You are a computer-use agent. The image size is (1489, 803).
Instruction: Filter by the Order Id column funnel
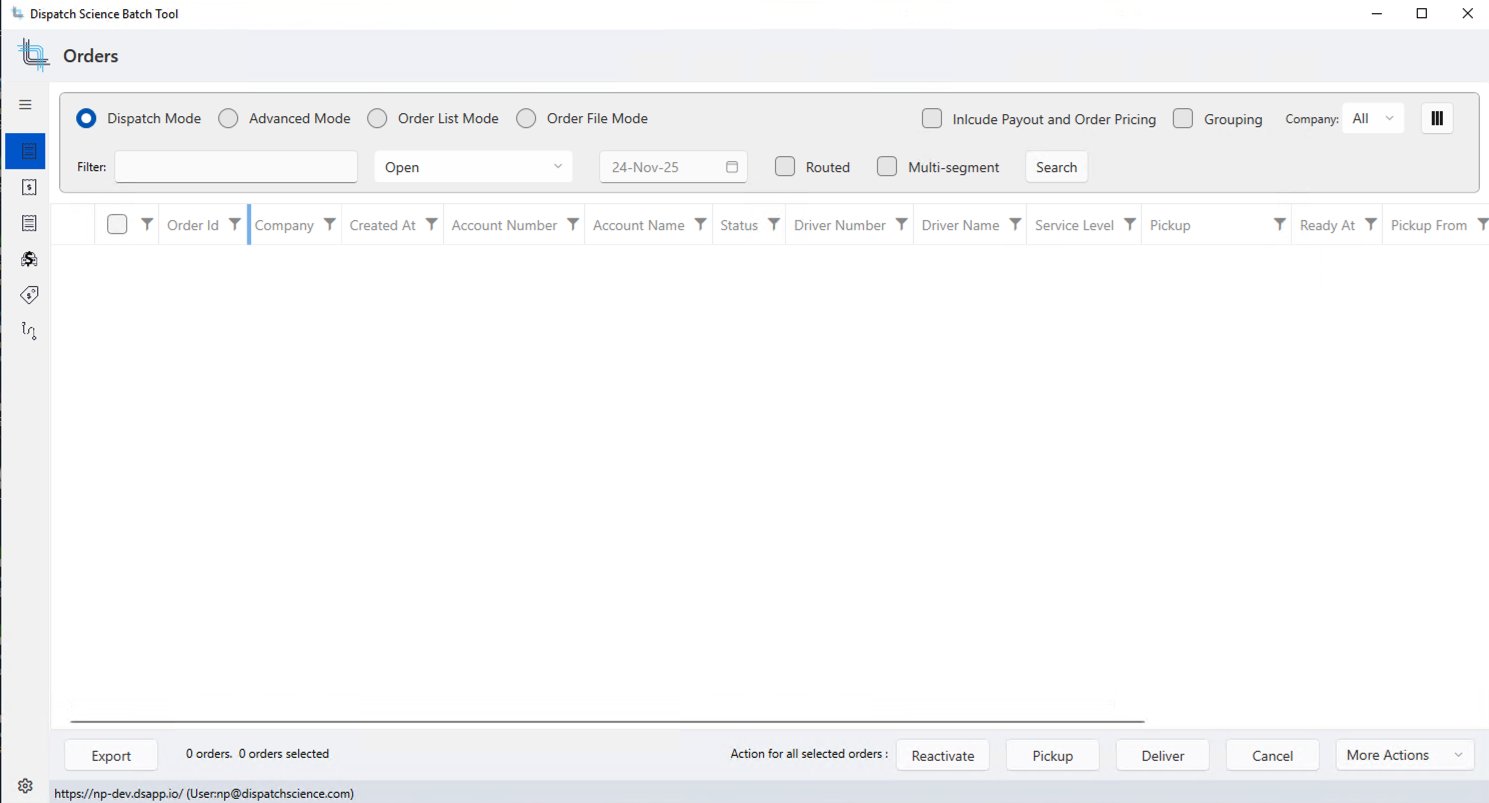pyautogui.click(x=235, y=225)
